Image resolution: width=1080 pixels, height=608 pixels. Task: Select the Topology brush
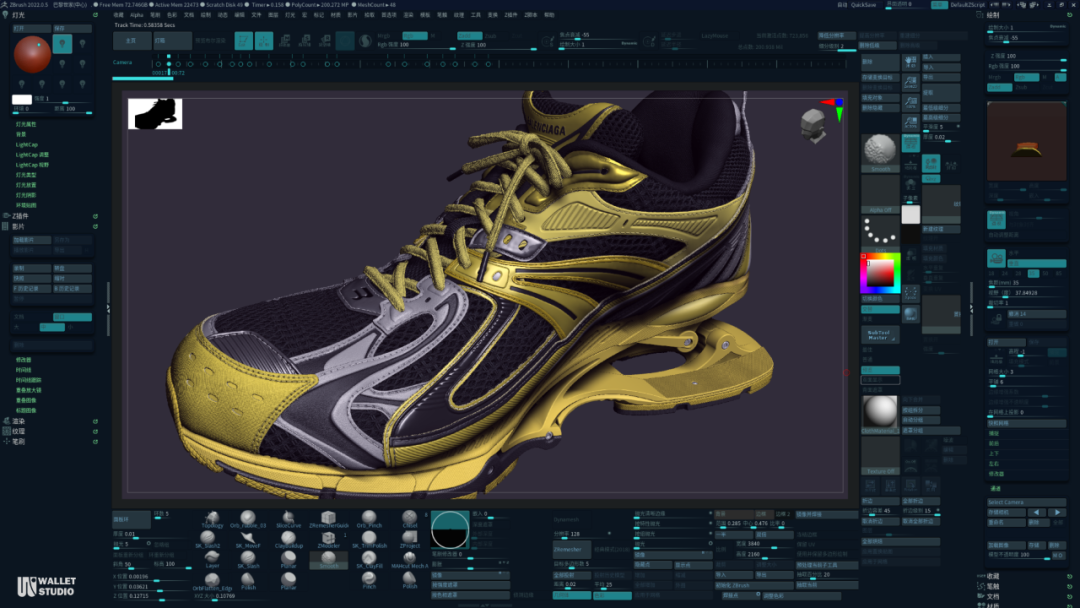212,518
